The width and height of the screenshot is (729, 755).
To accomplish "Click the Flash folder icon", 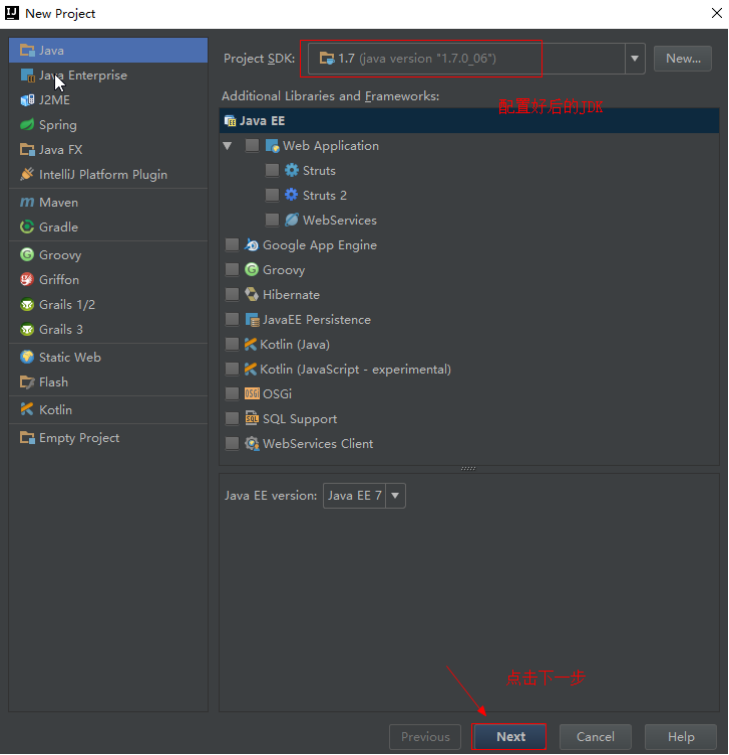I will coord(27,382).
